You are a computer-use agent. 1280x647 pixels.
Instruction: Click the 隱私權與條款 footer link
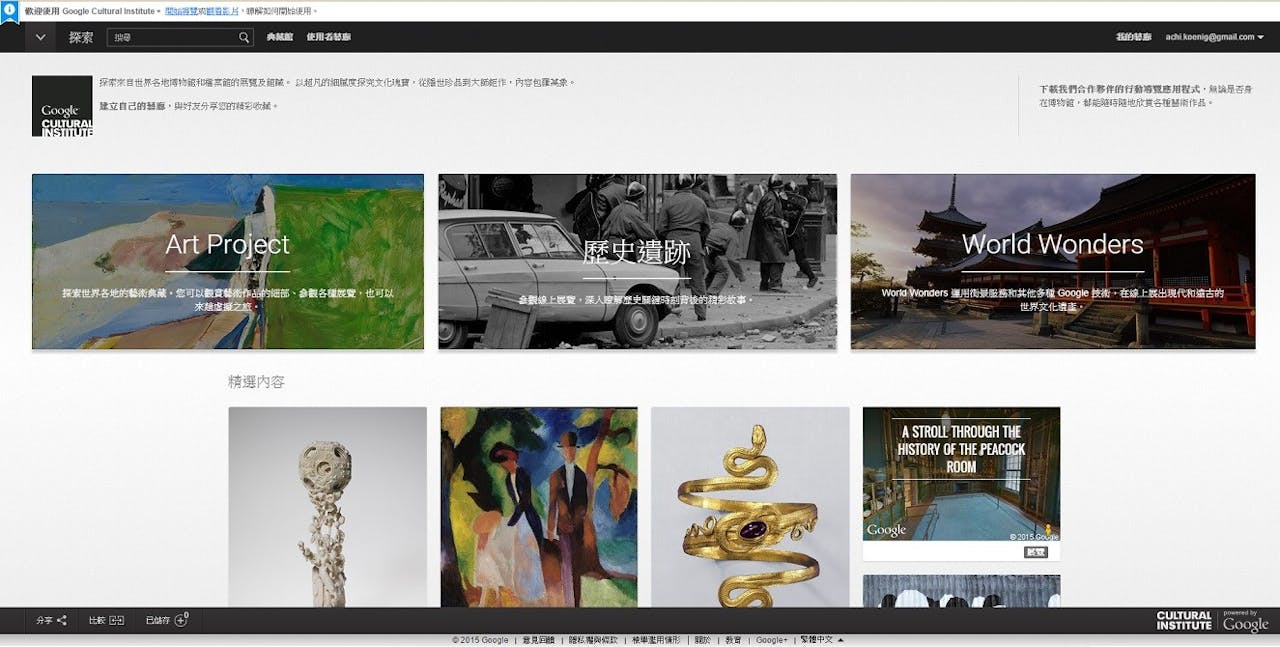point(593,640)
